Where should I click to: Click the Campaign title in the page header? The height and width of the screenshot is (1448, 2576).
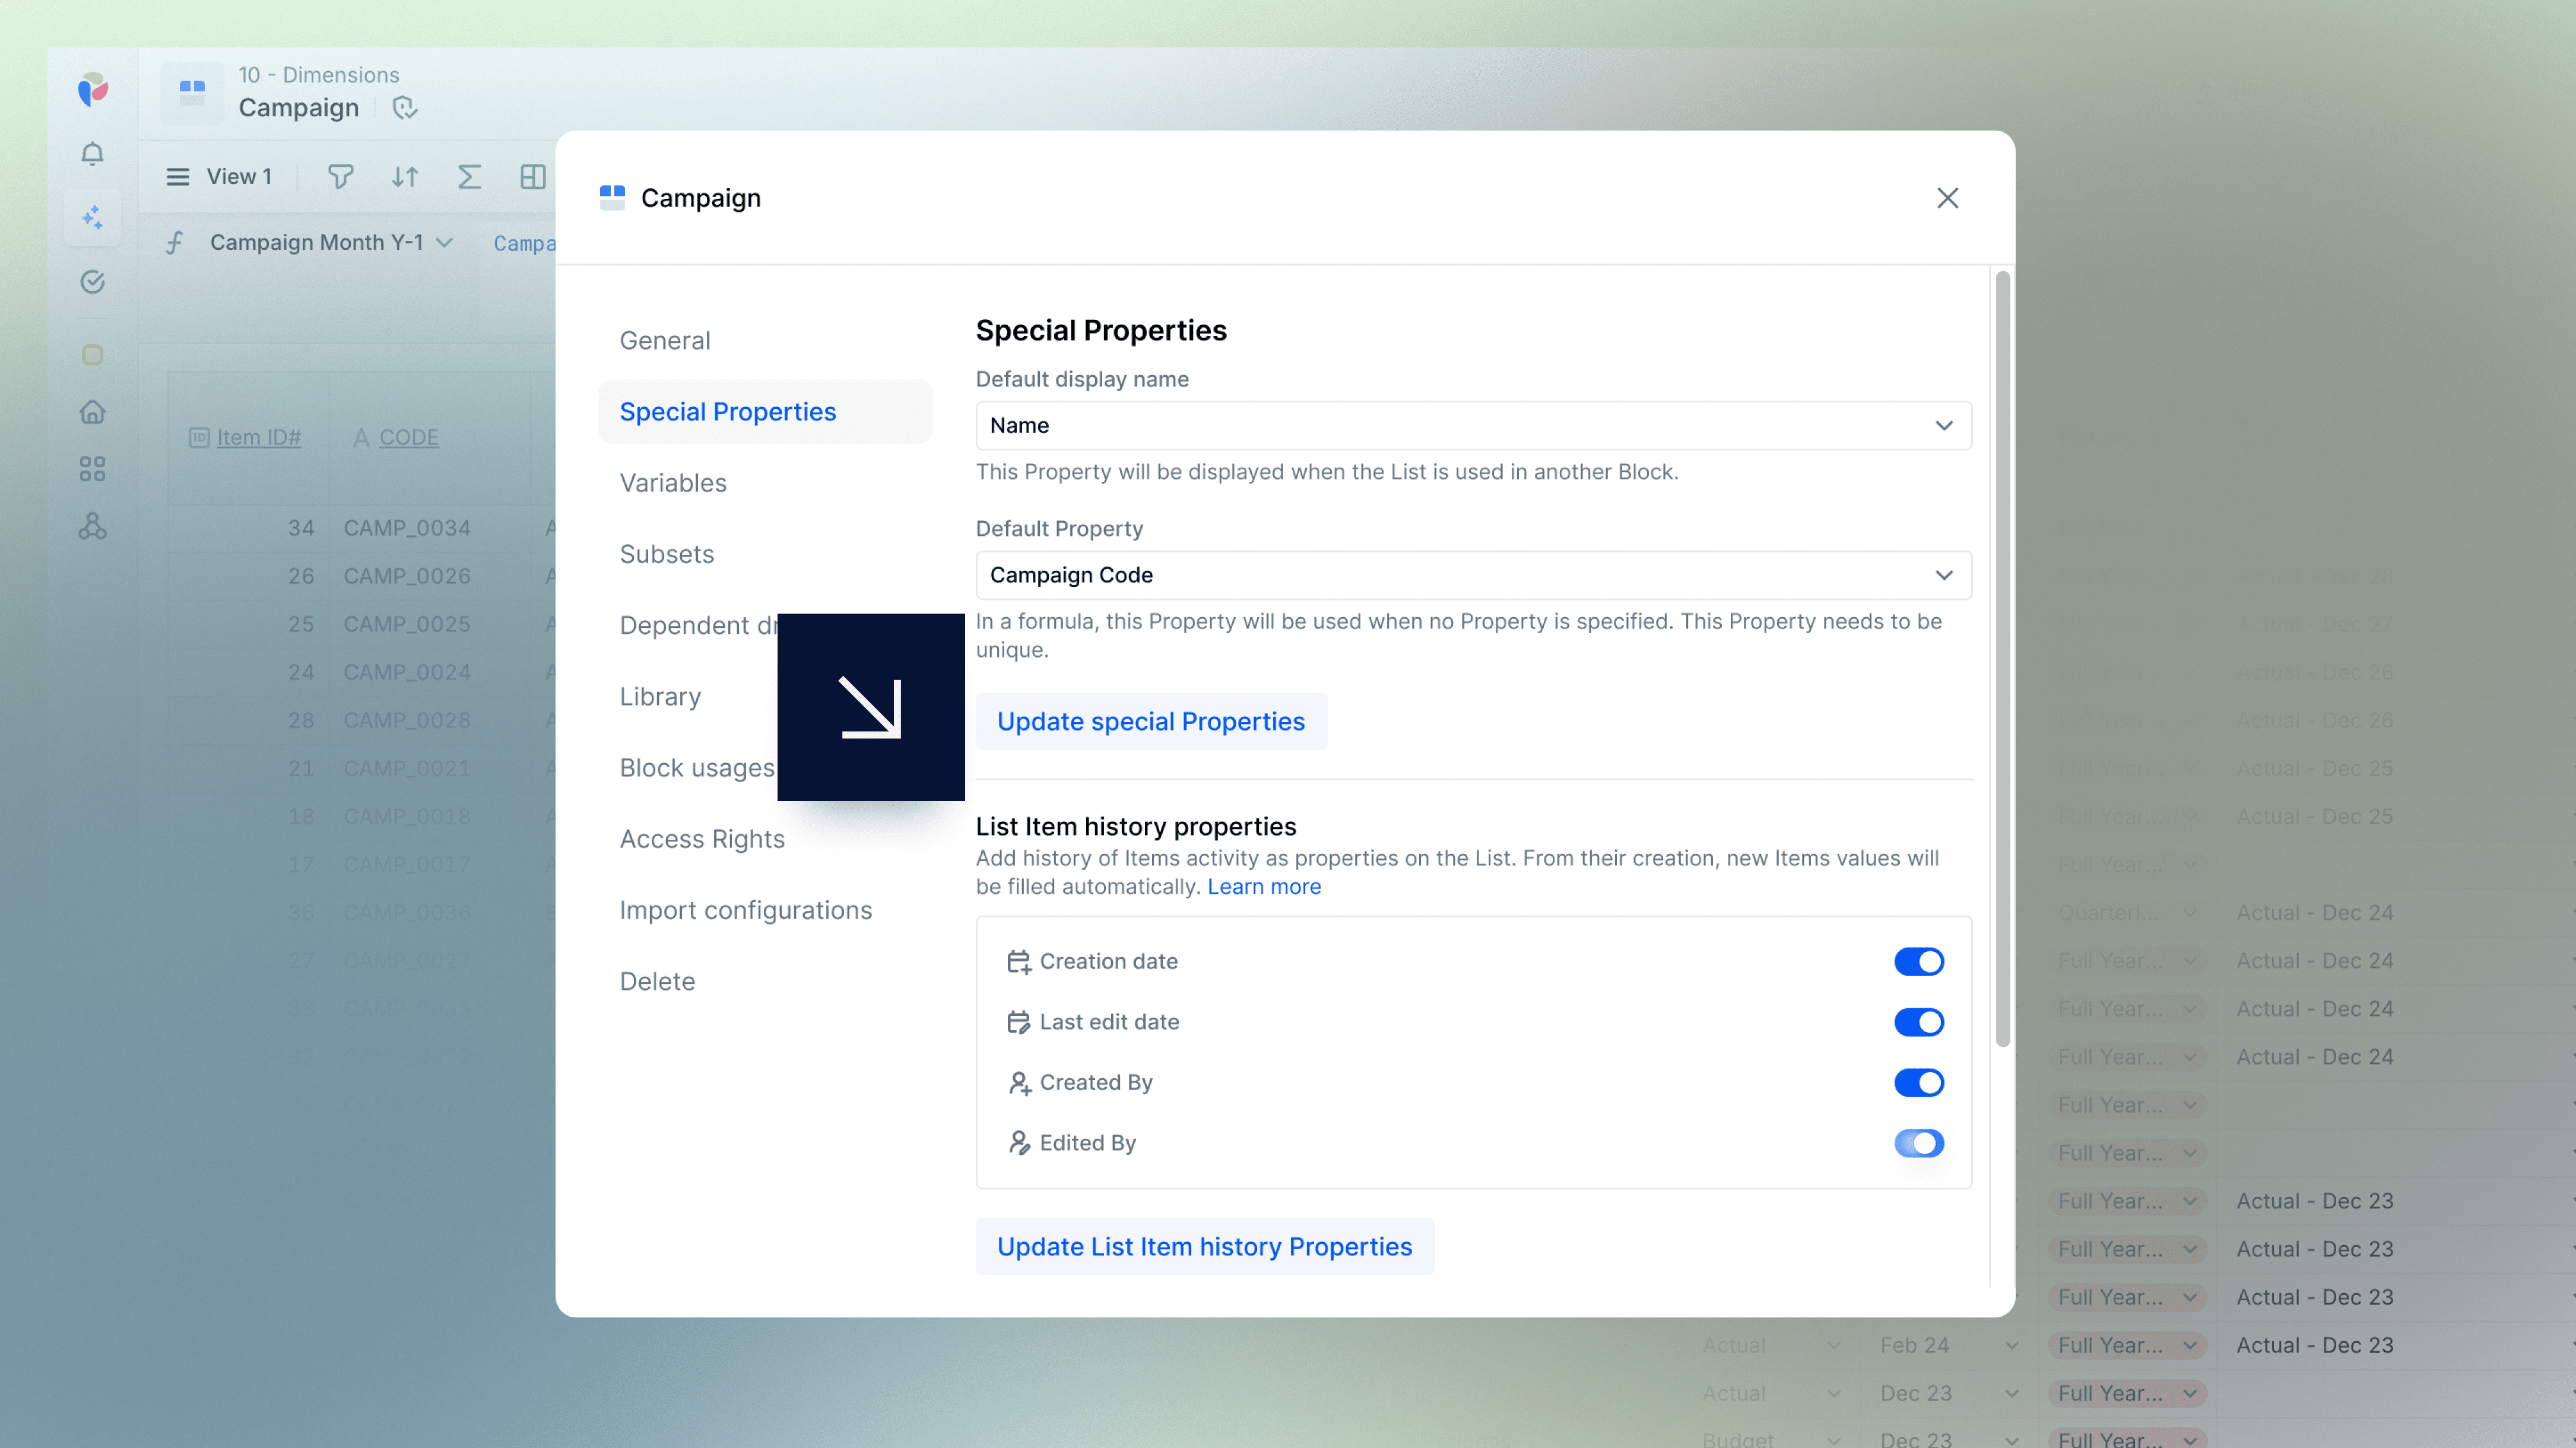[x=298, y=108]
